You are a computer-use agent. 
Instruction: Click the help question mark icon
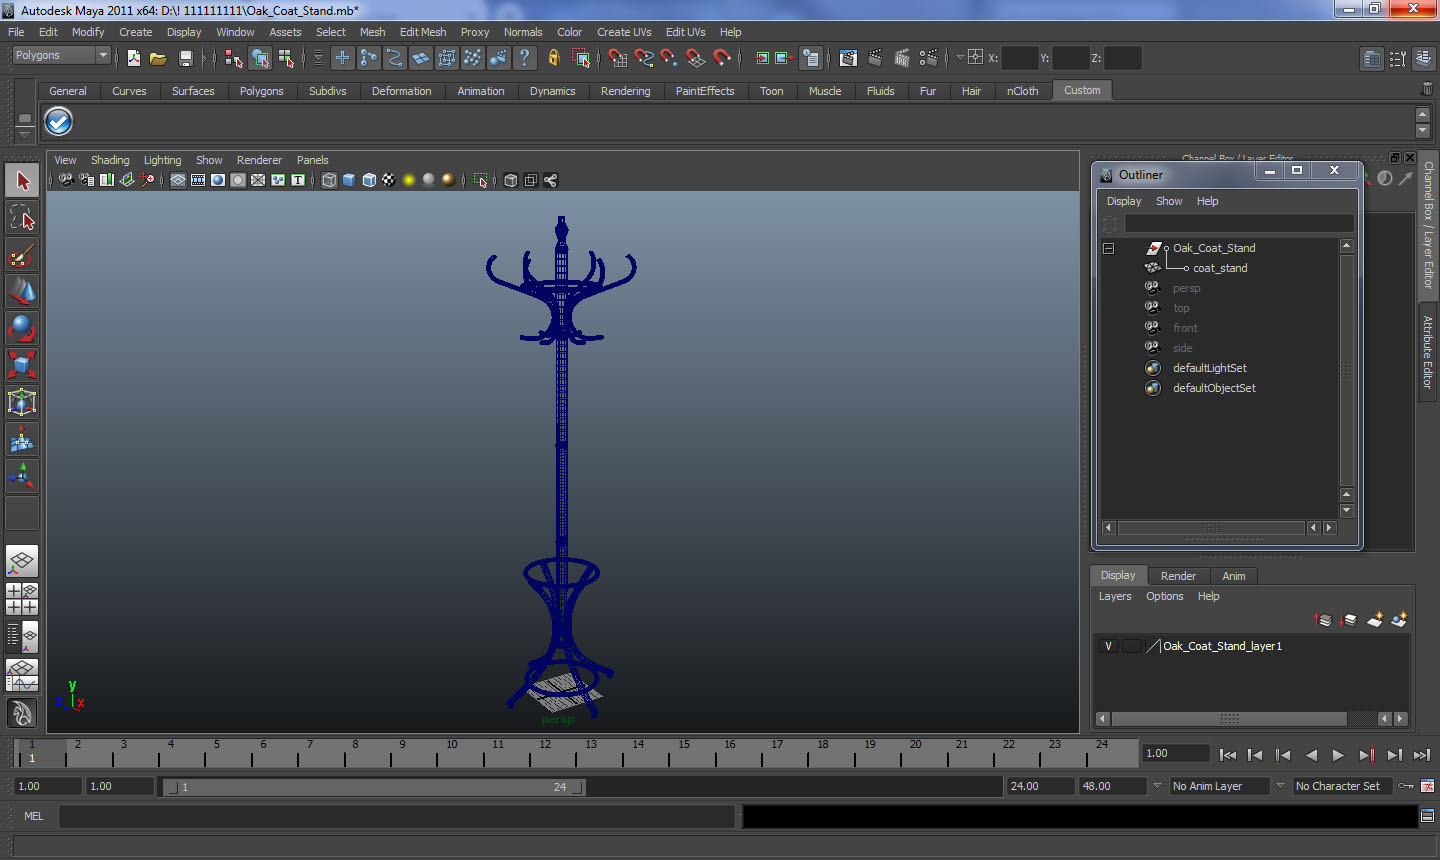click(x=524, y=58)
